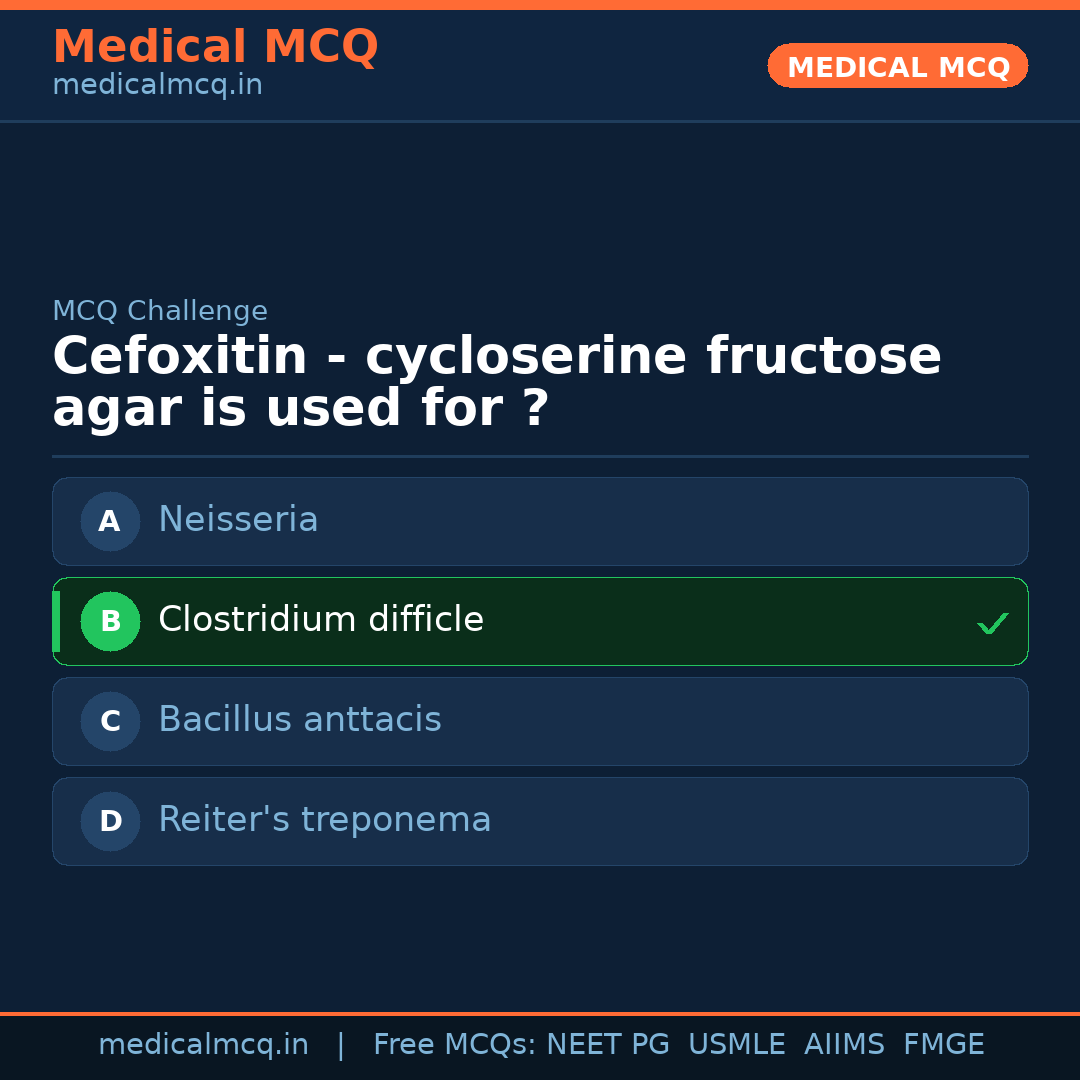Click the MCQ Challenge label
This screenshot has height=1080, width=1080.
click(160, 311)
